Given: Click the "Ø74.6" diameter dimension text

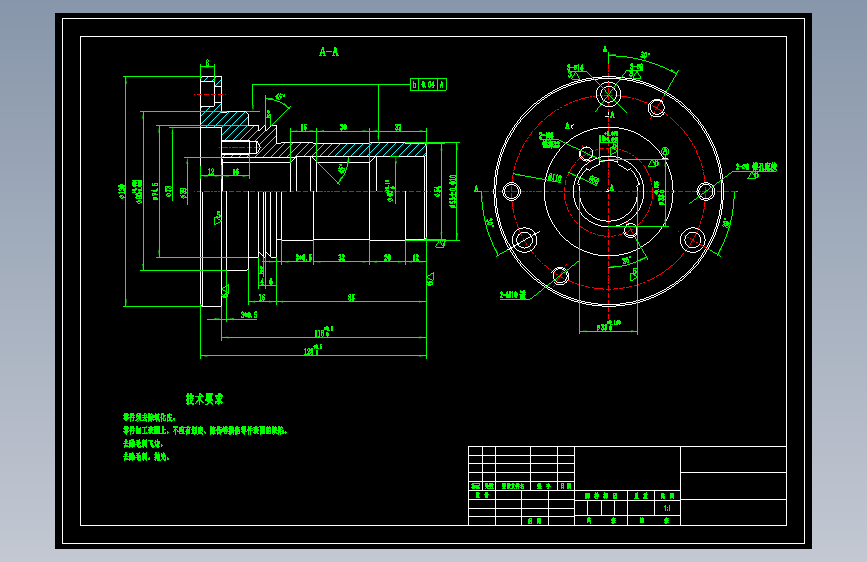Looking at the screenshot, I should pos(155,191).
